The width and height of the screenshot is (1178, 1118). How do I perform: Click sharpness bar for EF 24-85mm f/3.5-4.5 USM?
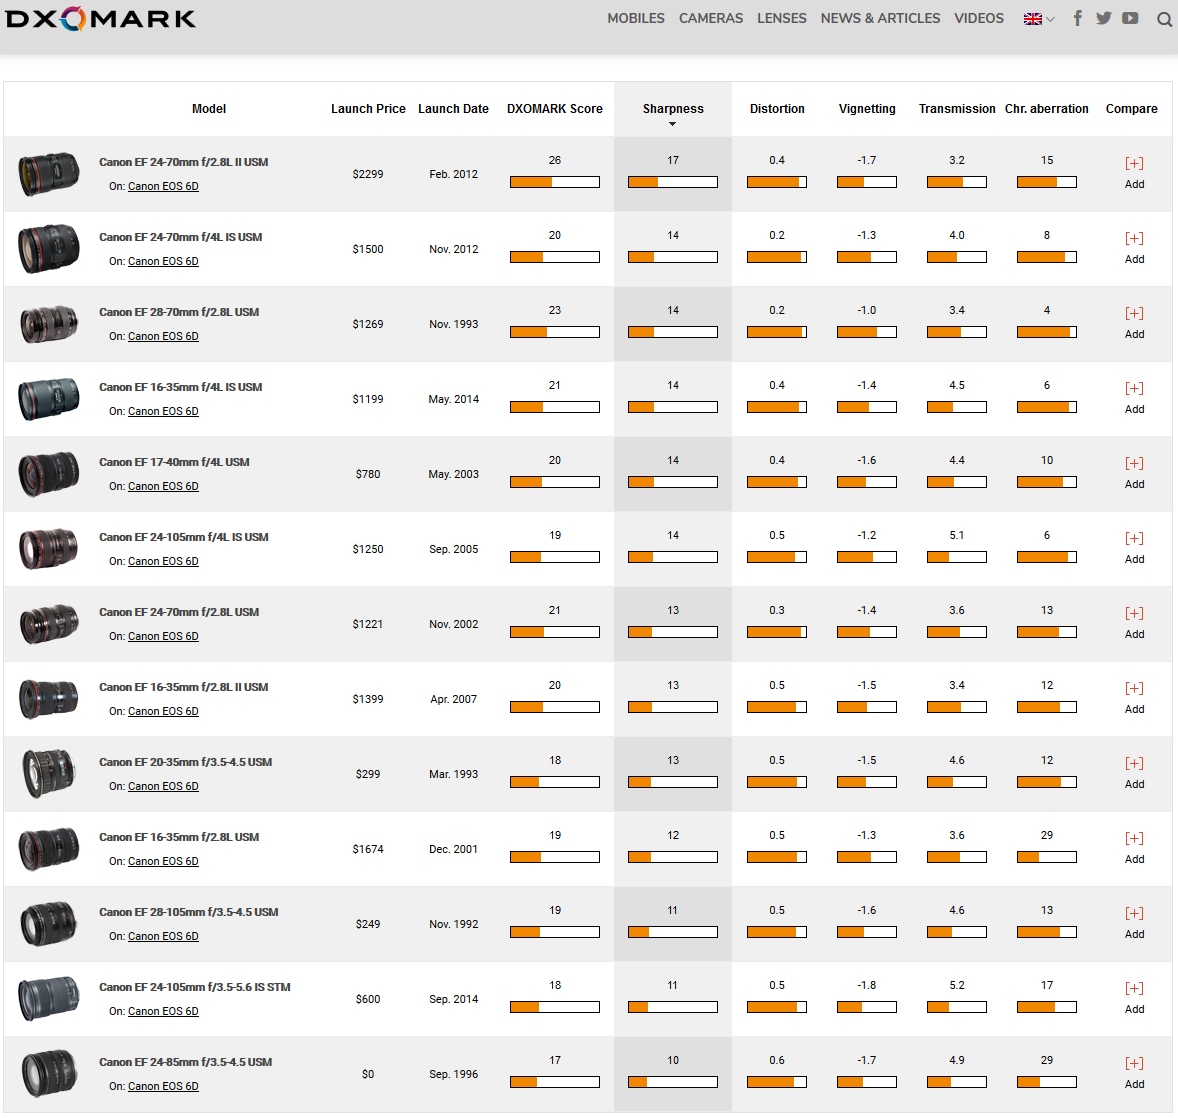coord(672,1082)
